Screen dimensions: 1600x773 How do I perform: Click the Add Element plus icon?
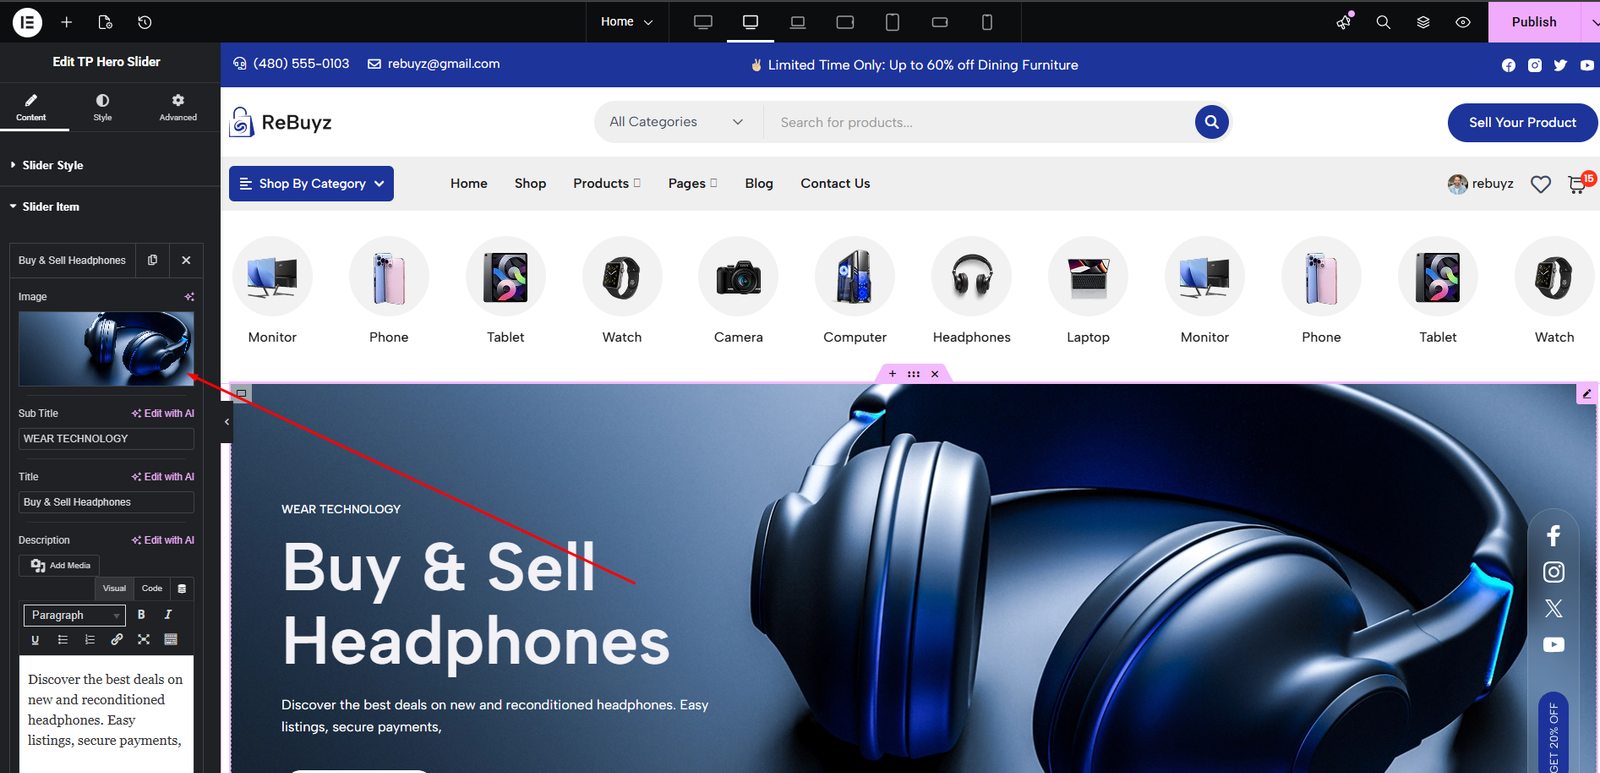[67, 22]
